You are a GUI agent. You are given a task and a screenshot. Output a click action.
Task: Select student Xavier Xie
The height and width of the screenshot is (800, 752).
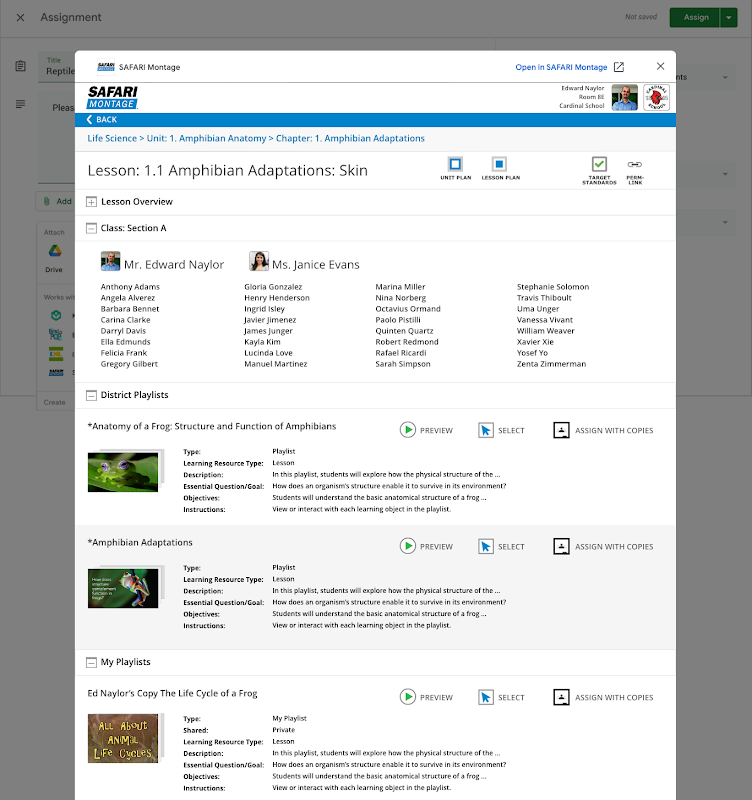pos(535,342)
